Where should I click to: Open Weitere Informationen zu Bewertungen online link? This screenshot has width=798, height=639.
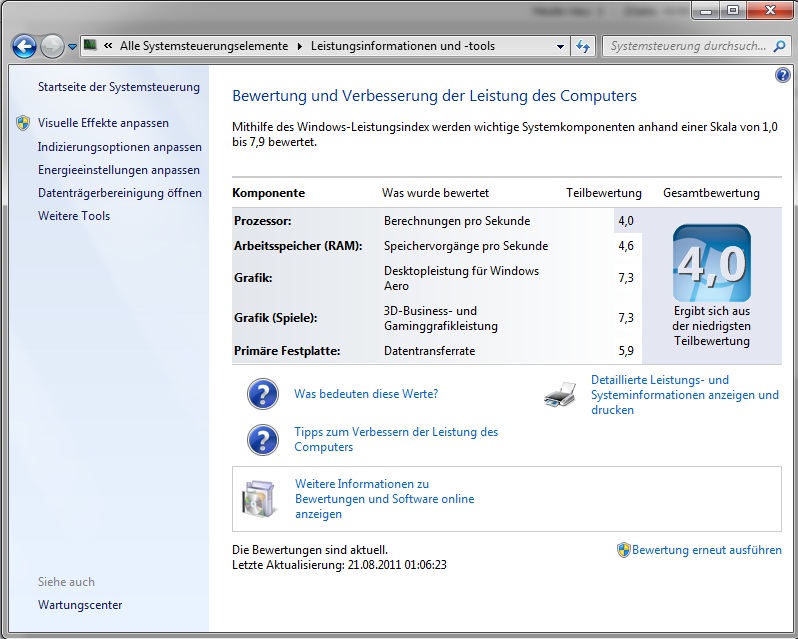click(384, 499)
